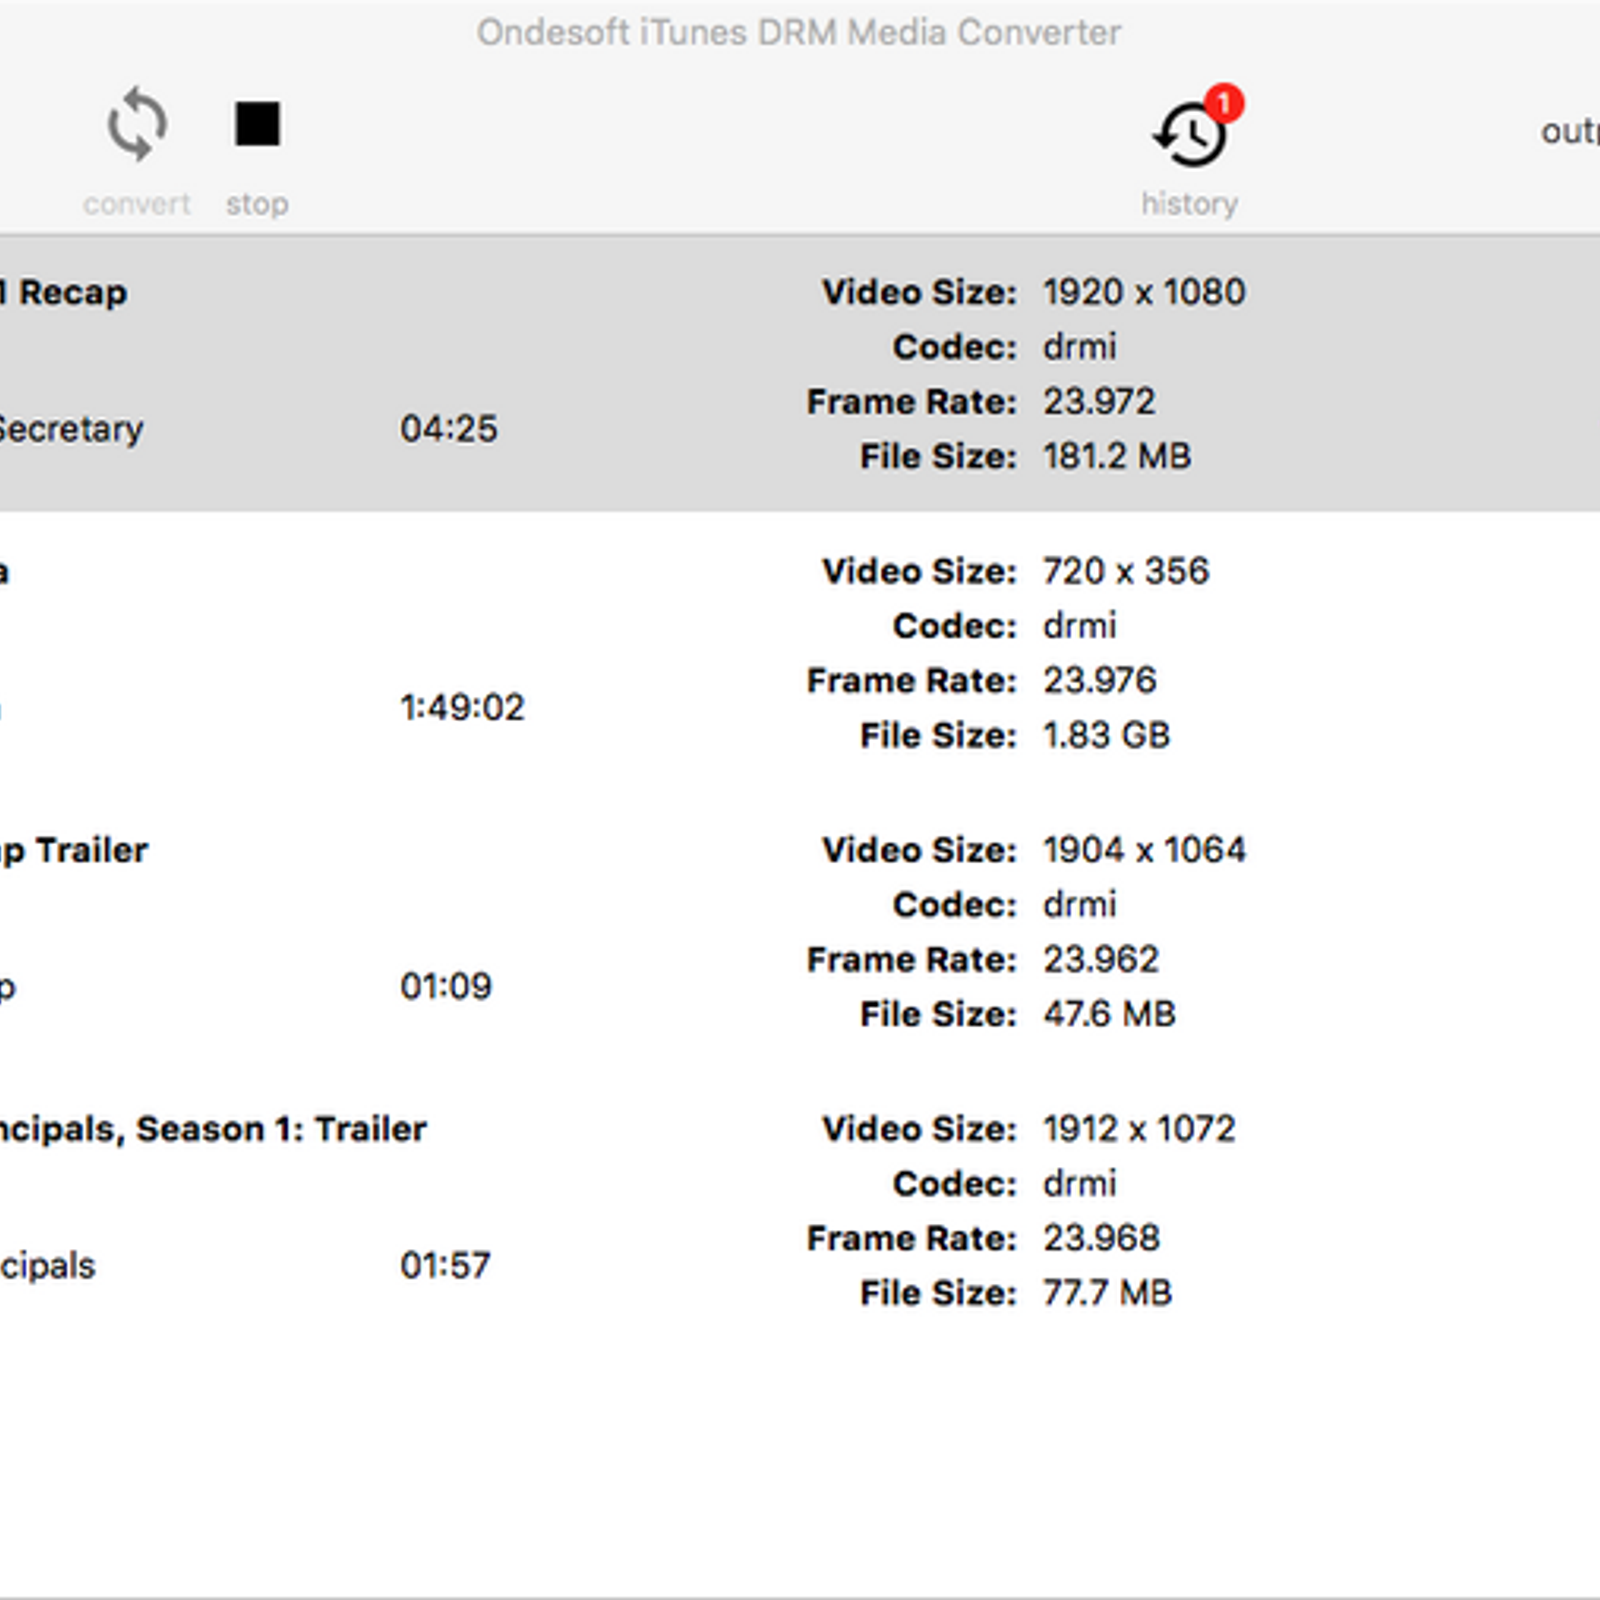Click duration 04:25
1600x1600 pixels.
[x=449, y=429]
